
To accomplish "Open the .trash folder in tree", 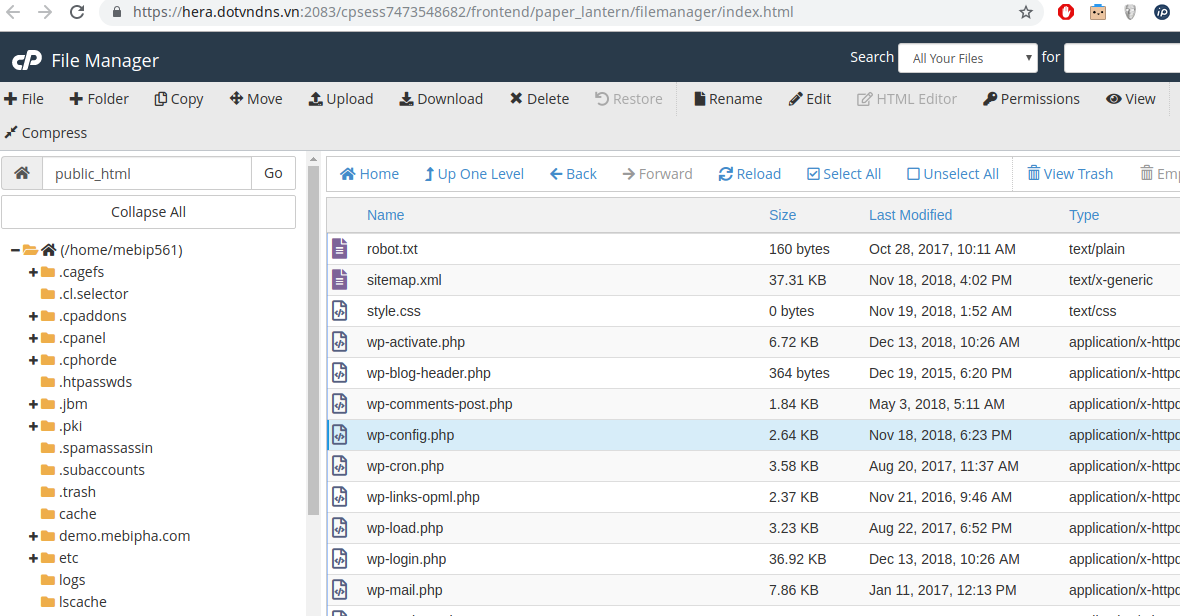I will [x=68, y=492].
